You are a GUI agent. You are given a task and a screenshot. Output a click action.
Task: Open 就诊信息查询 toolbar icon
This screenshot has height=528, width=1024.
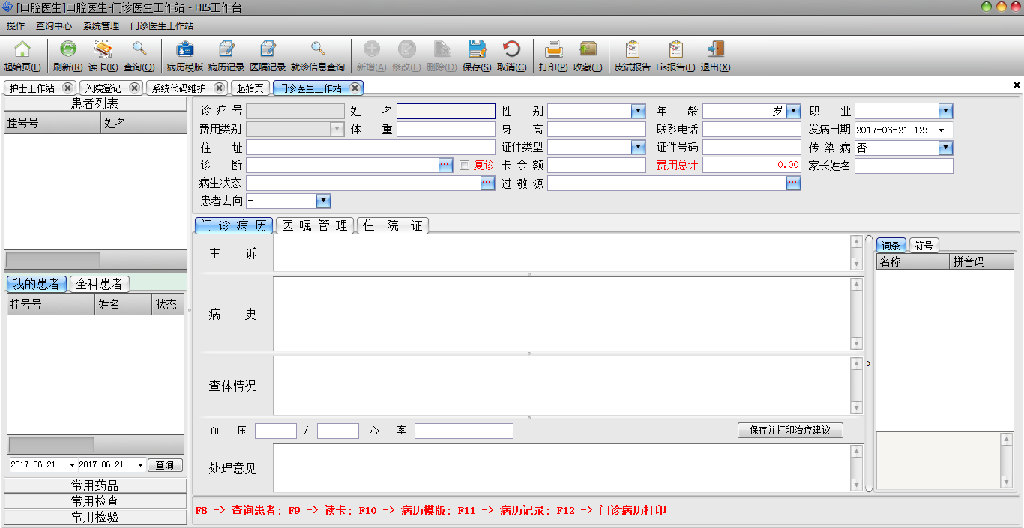pyautogui.click(x=317, y=50)
